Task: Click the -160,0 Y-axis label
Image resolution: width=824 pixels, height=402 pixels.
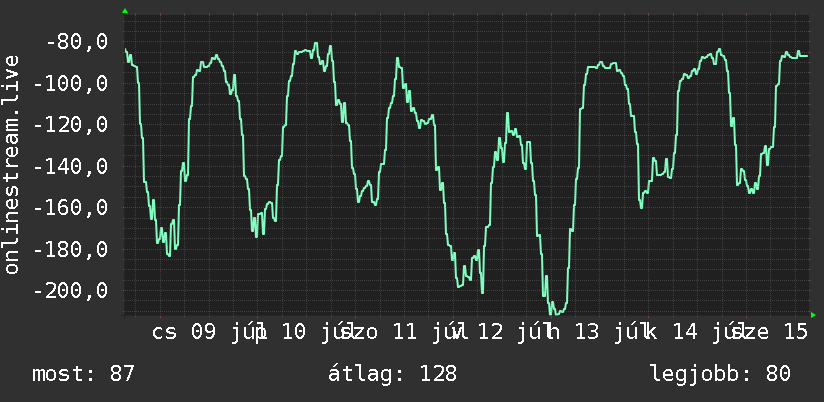Action: click(70, 208)
